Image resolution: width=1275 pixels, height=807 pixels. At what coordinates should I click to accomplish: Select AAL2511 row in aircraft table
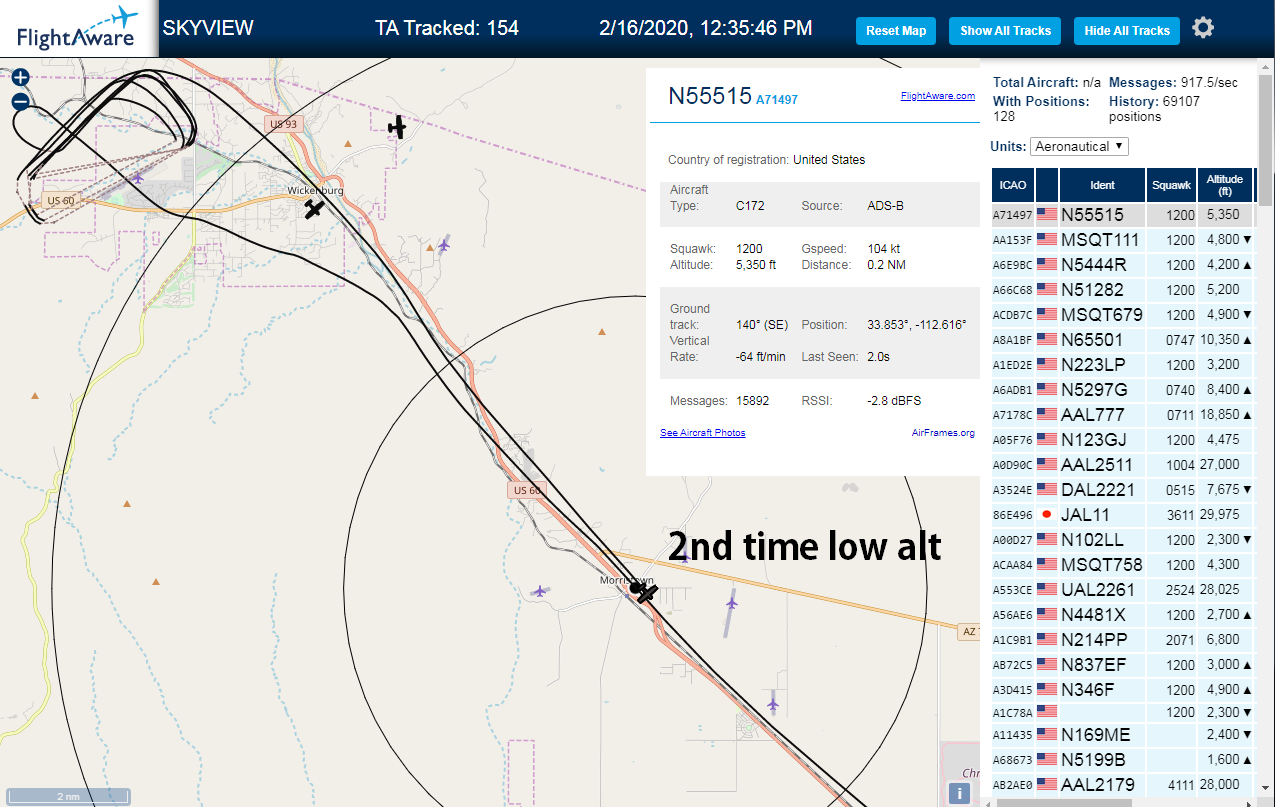click(x=1122, y=464)
